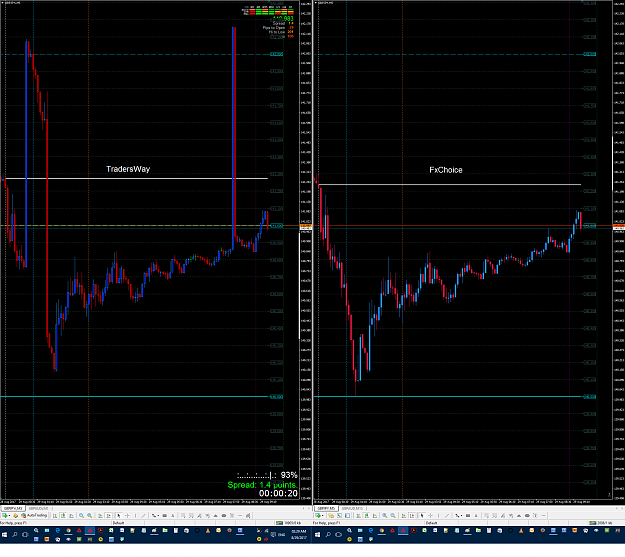This screenshot has height=557, width=625.
Task: Click Default profile in left status bar
Action: [118, 523]
